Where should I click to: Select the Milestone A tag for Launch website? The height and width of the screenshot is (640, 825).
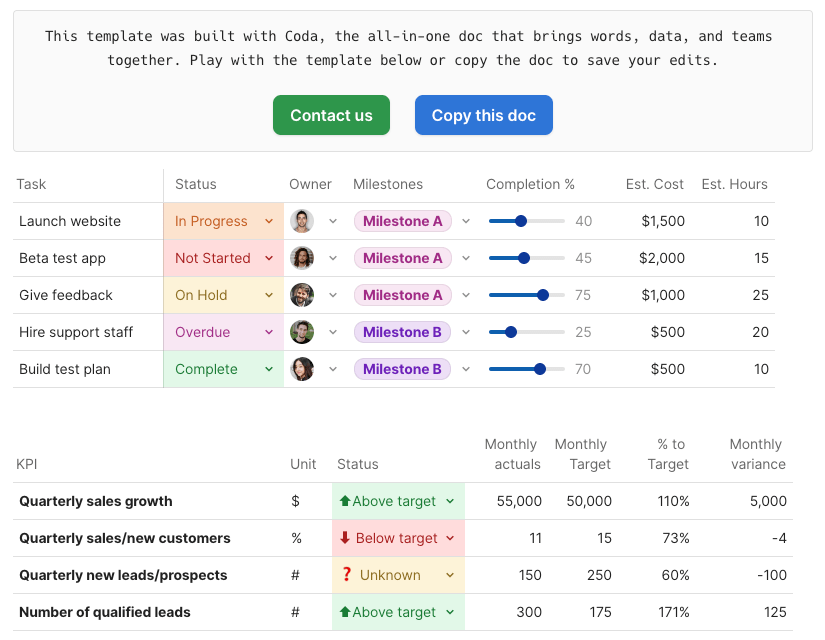[x=402, y=221]
